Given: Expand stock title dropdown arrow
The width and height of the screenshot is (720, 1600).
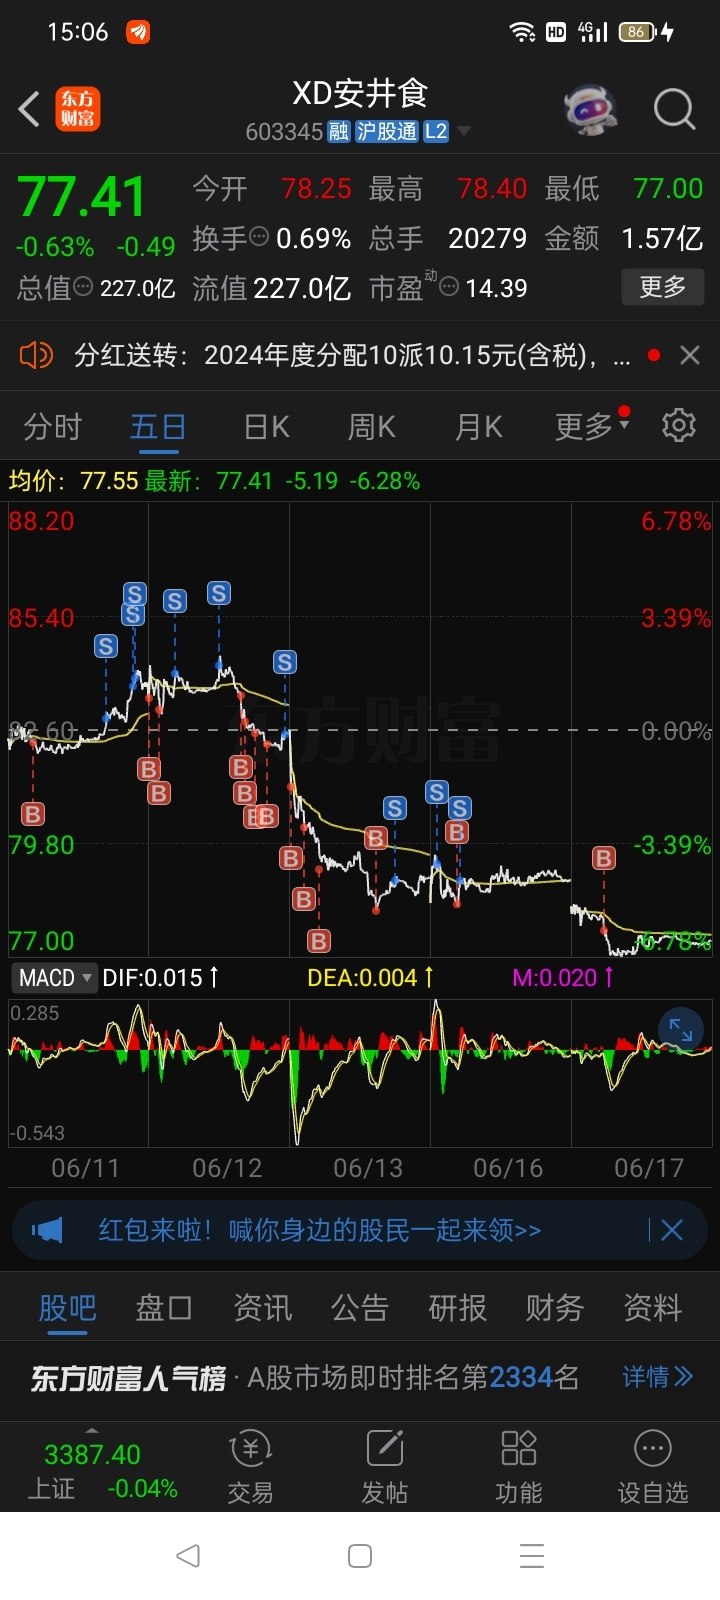Looking at the screenshot, I should point(463,132).
